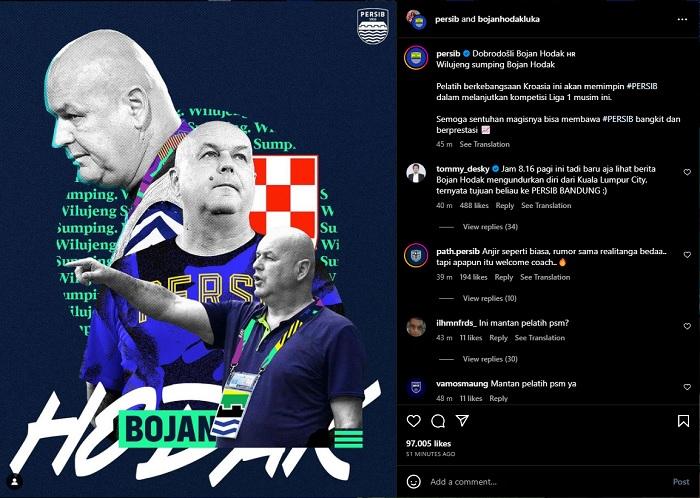Click See Translation under the caption

click(484, 144)
